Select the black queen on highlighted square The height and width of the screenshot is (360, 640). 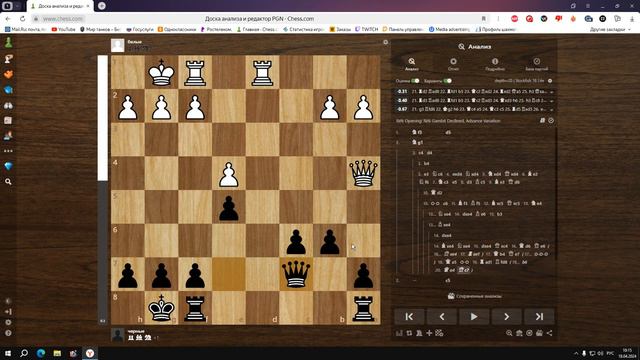point(296,274)
